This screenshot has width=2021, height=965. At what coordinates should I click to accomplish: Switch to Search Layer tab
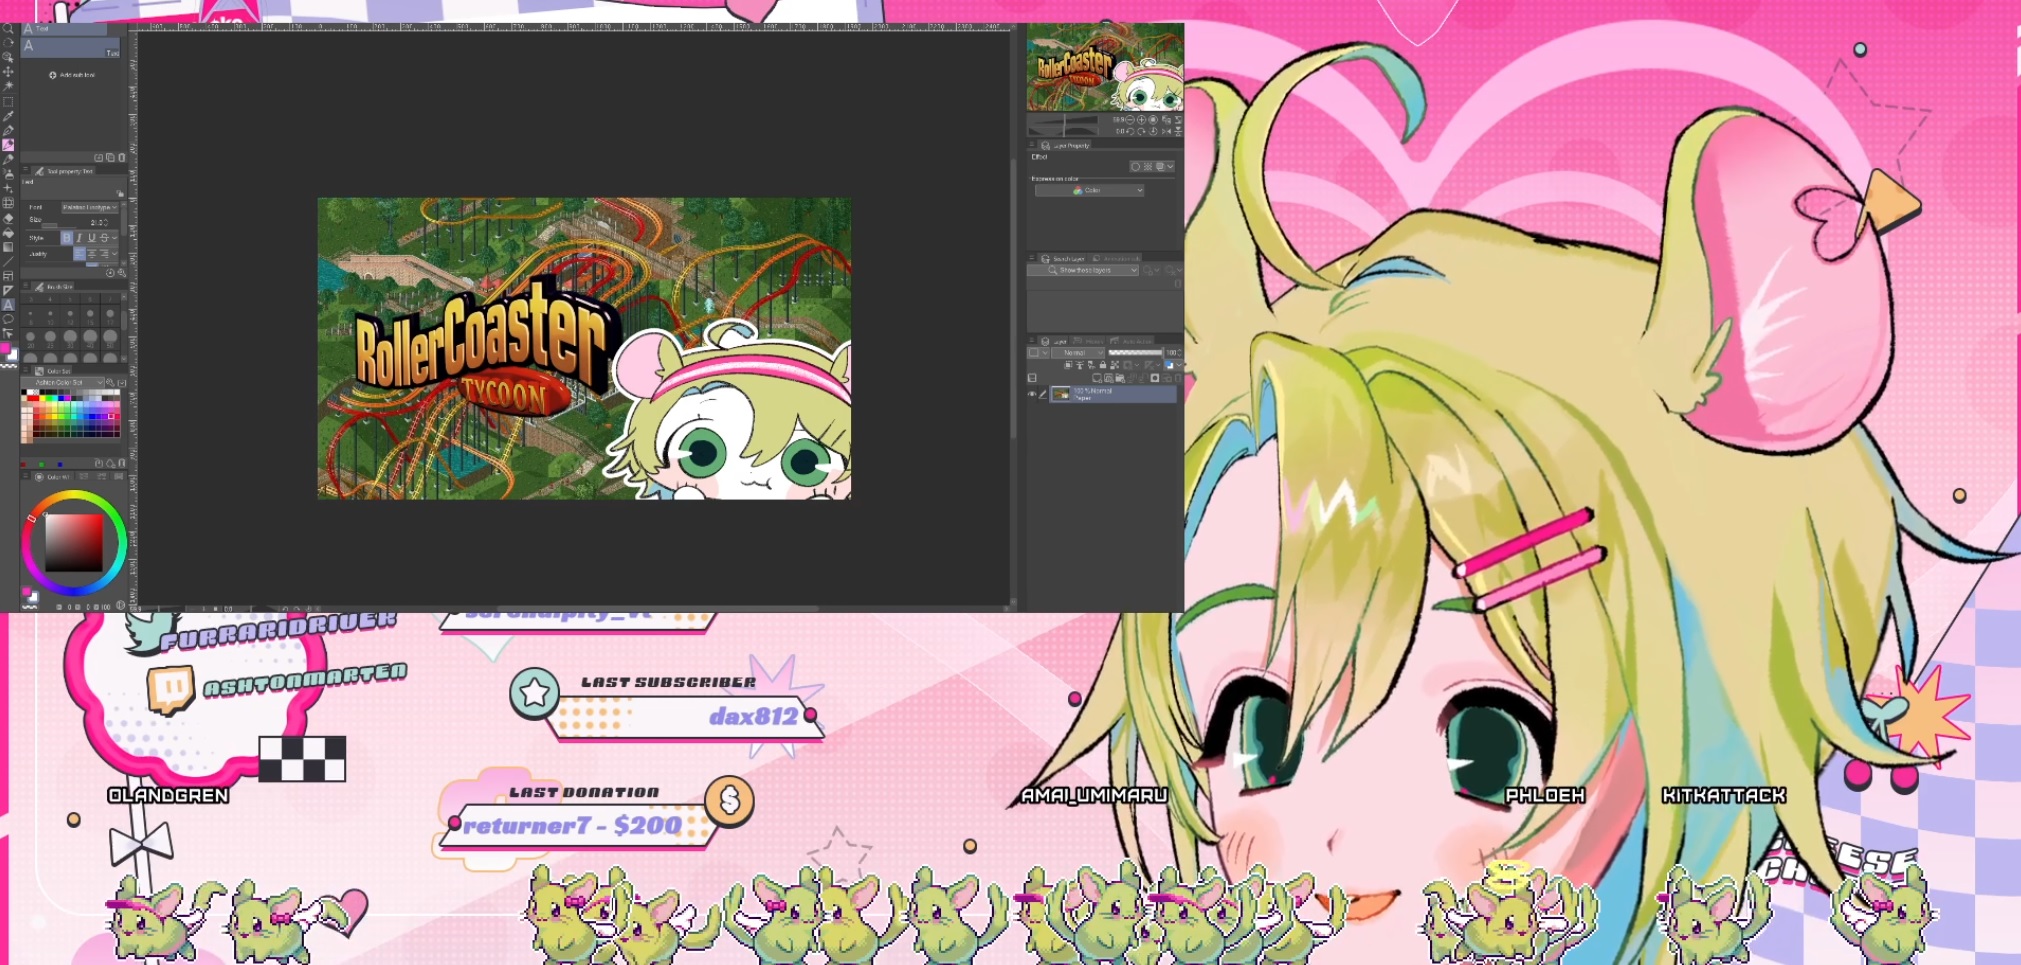coord(1064,259)
